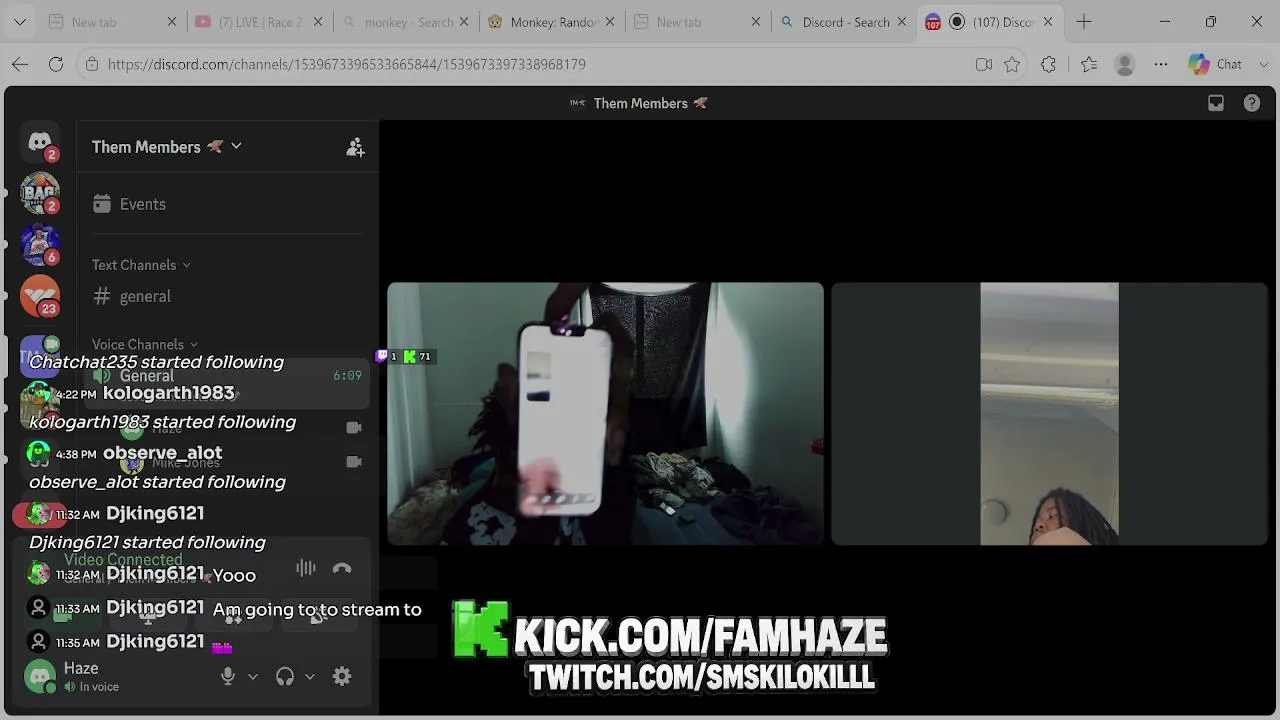Screen dimensions: 1280x720
Task: Open the Discord inbox icon
Action: (x=1216, y=103)
